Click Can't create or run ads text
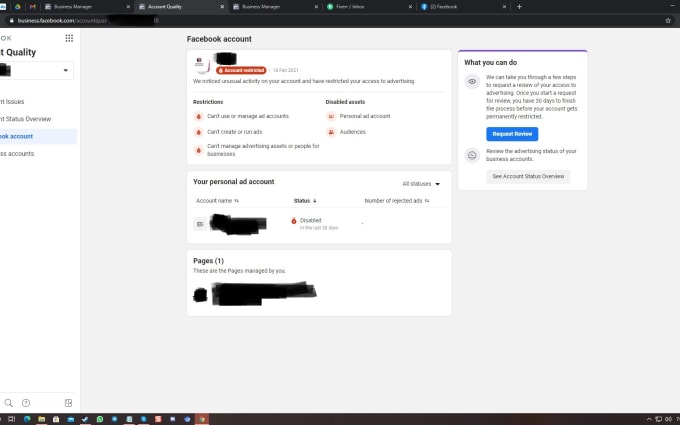Image resolution: width=680 pixels, height=425 pixels. tap(235, 132)
